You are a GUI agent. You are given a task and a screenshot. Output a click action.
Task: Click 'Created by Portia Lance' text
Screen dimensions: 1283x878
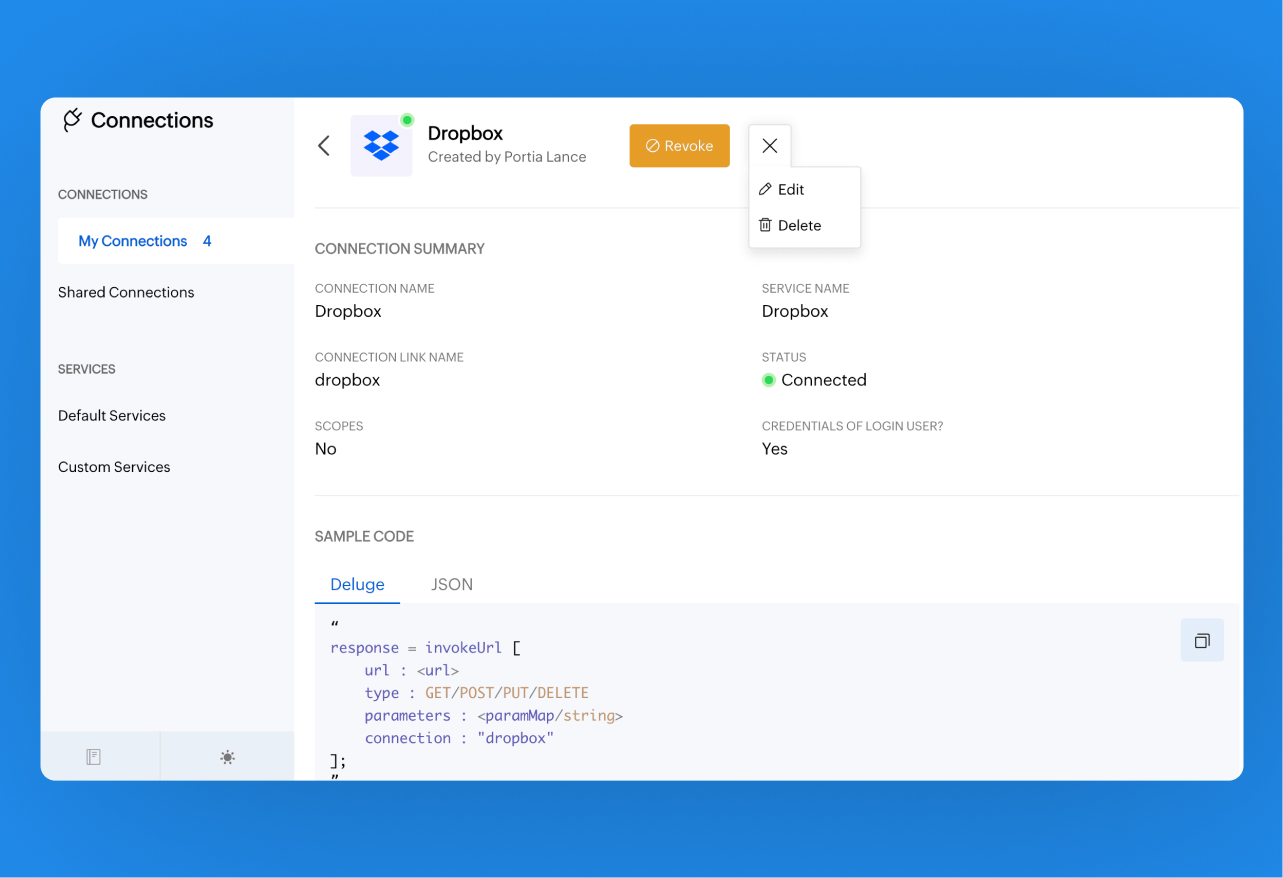point(507,157)
